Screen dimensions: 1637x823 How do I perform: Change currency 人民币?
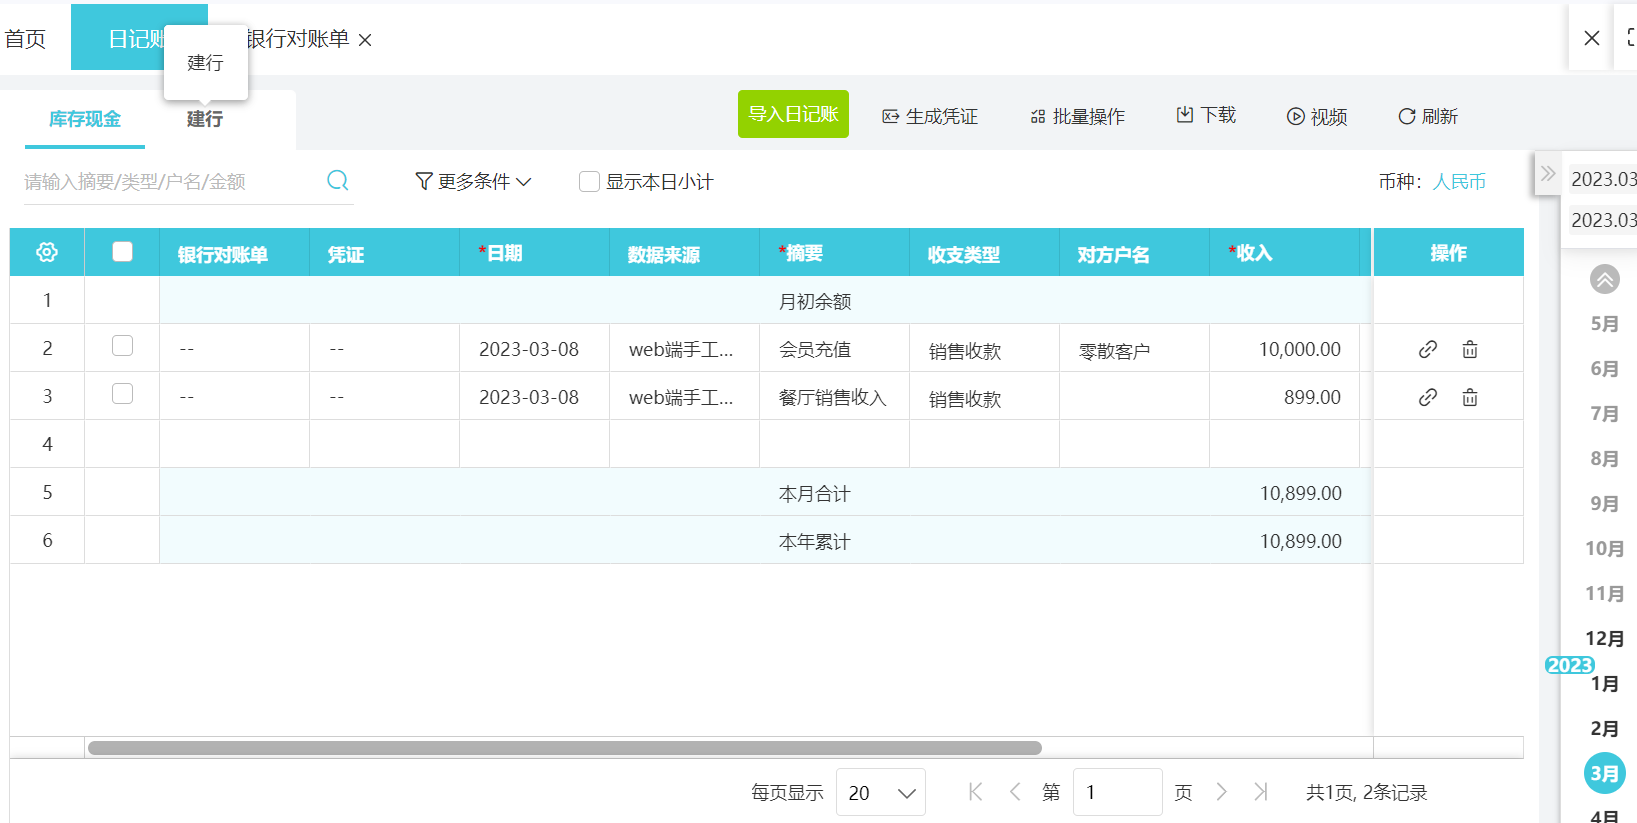[x=1459, y=181]
